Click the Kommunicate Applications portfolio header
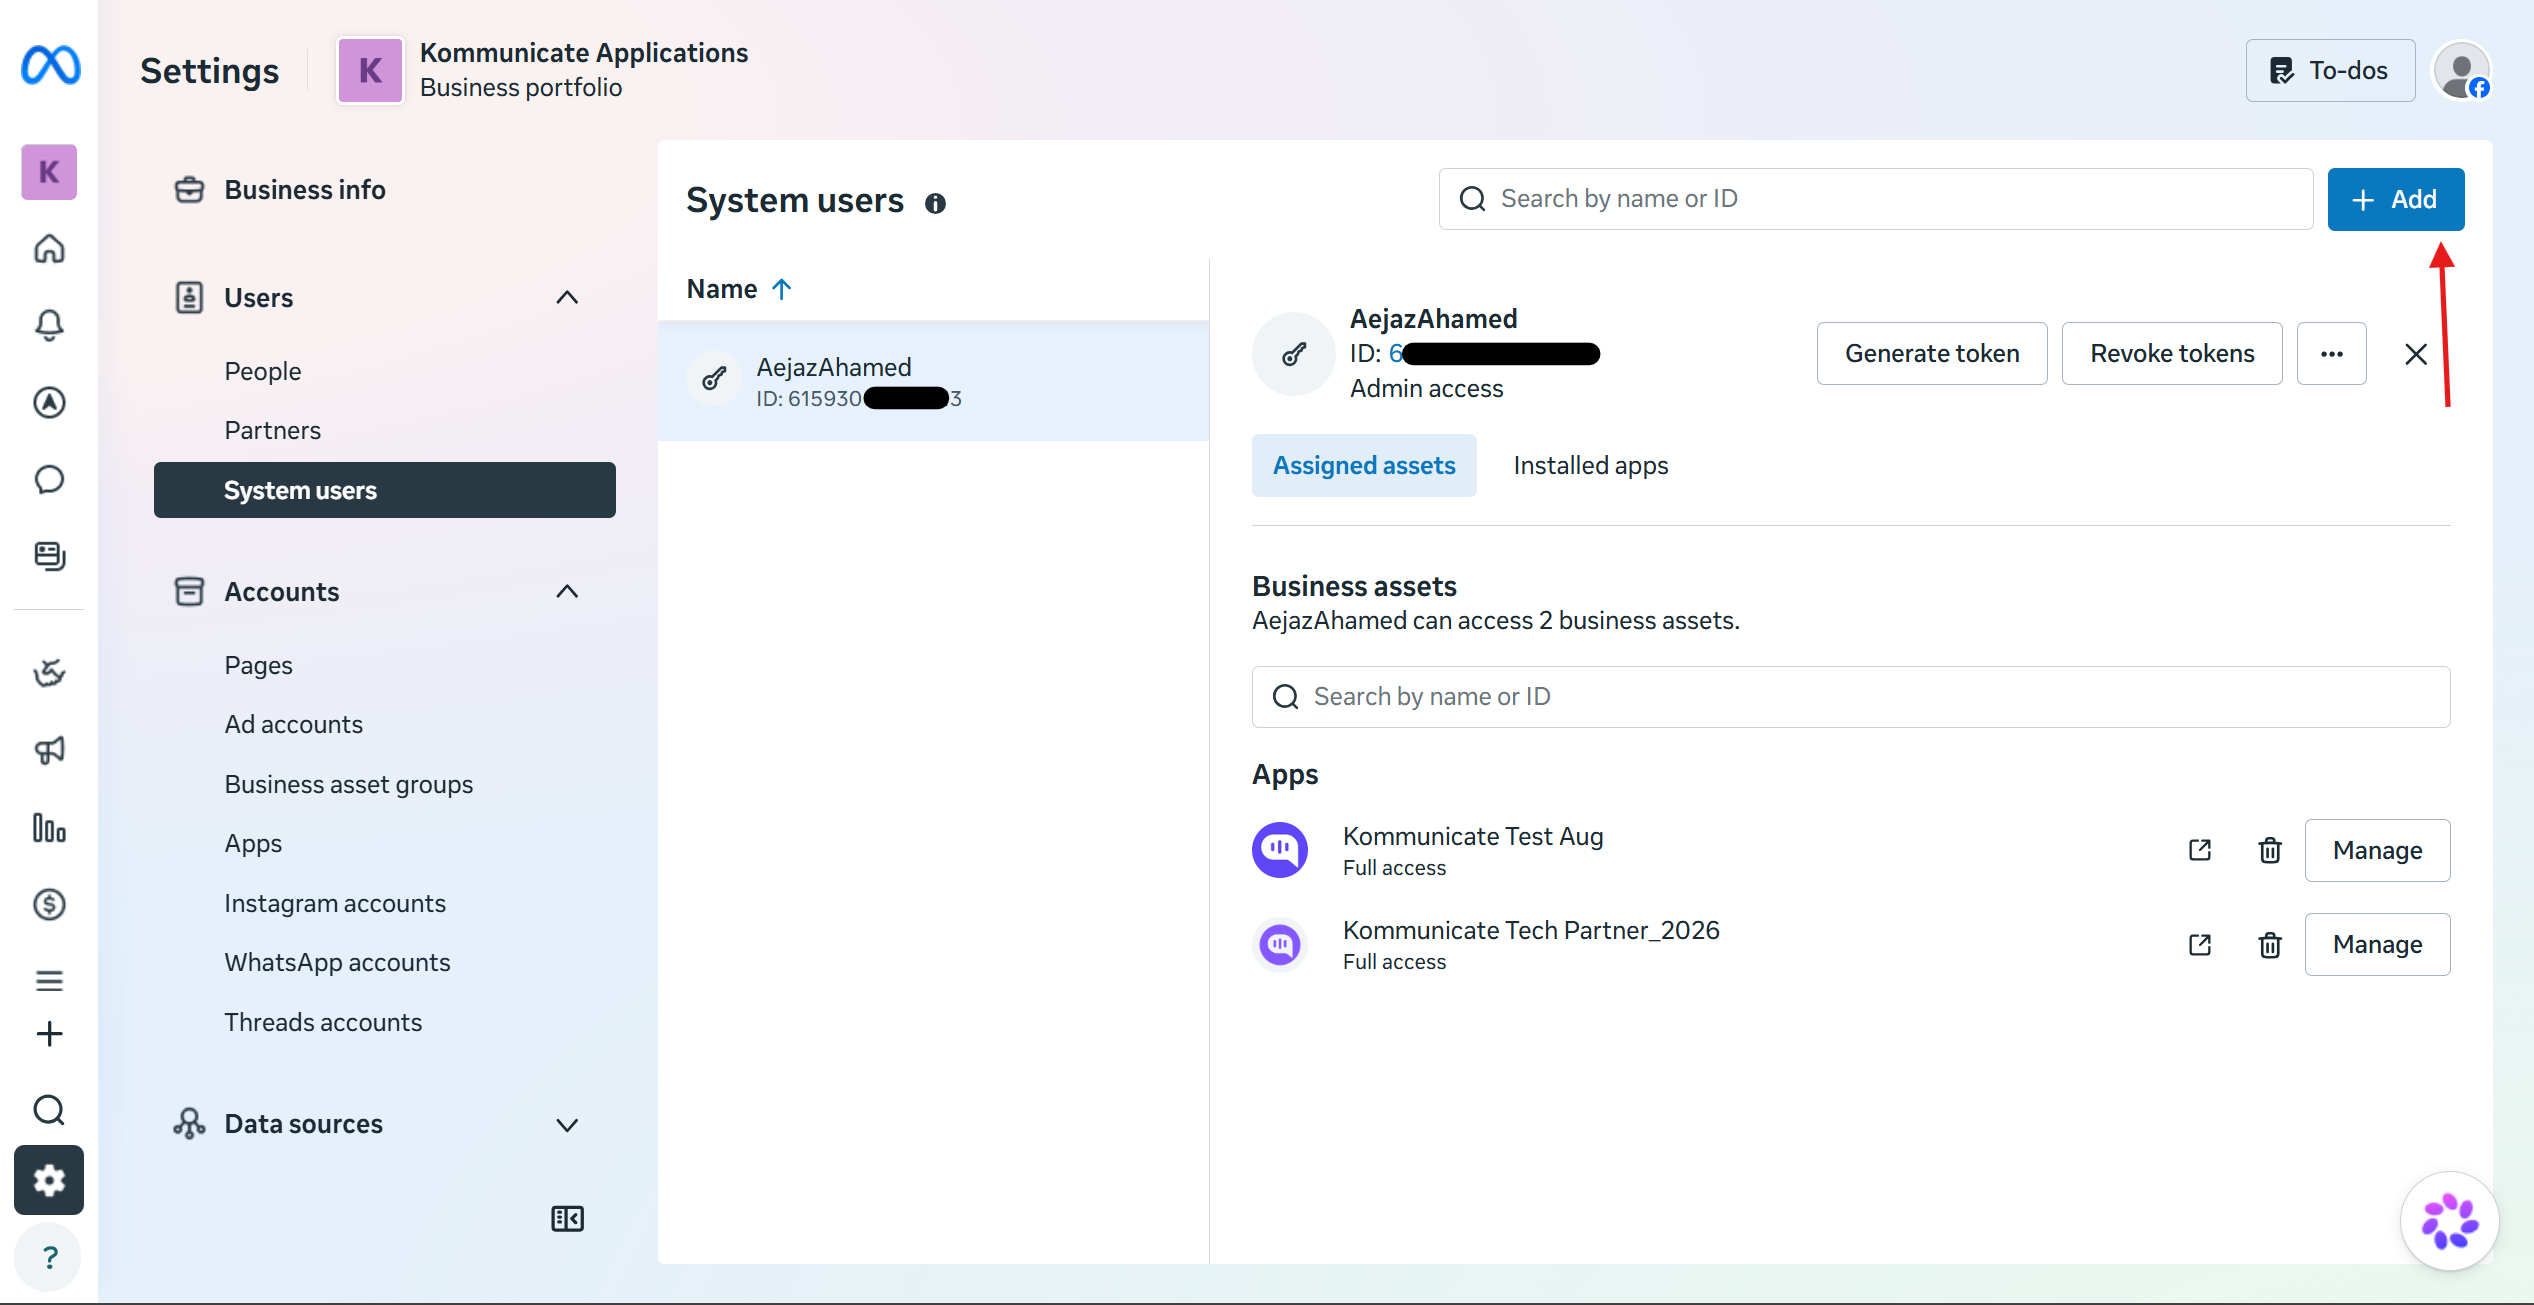2534x1305 pixels. [x=543, y=70]
